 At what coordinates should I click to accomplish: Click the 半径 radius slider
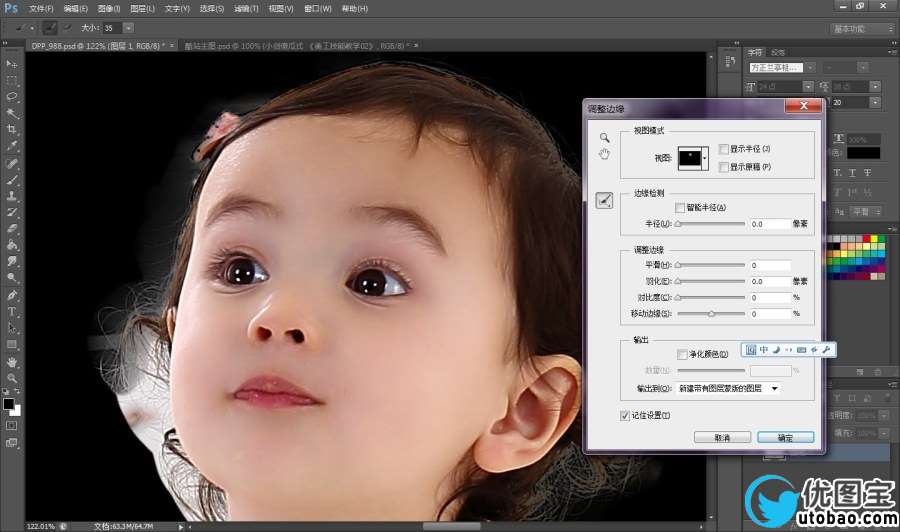point(711,224)
